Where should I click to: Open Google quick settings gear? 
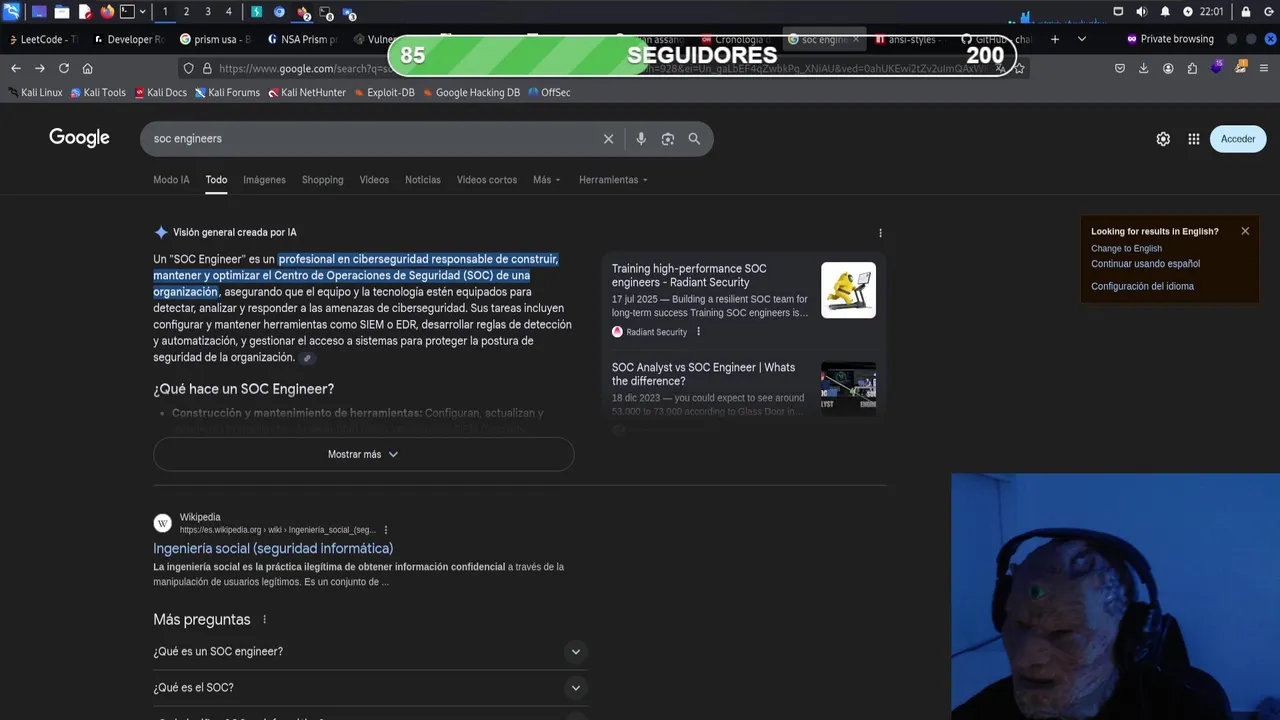[x=1163, y=139]
